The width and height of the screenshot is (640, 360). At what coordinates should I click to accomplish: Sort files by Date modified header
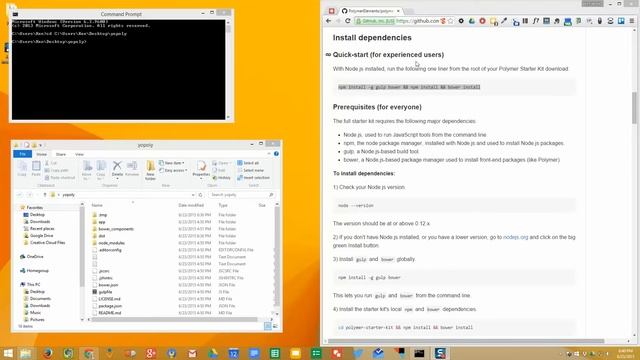(x=191, y=205)
